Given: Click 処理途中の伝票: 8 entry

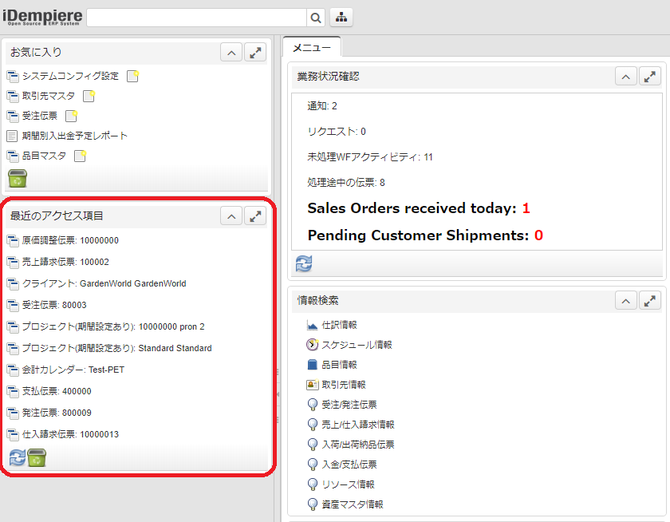Looking at the screenshot, I should [346, 183].
